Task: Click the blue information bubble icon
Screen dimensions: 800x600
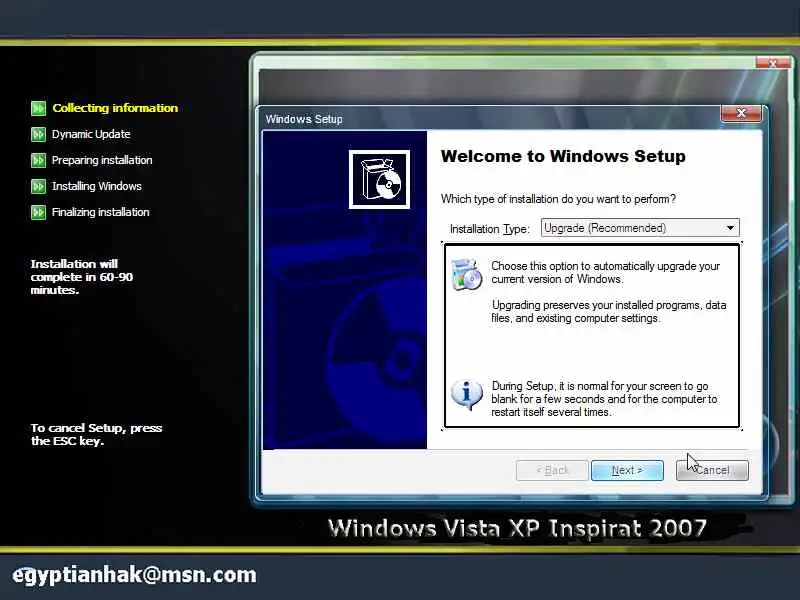Action: coord(466,394)
